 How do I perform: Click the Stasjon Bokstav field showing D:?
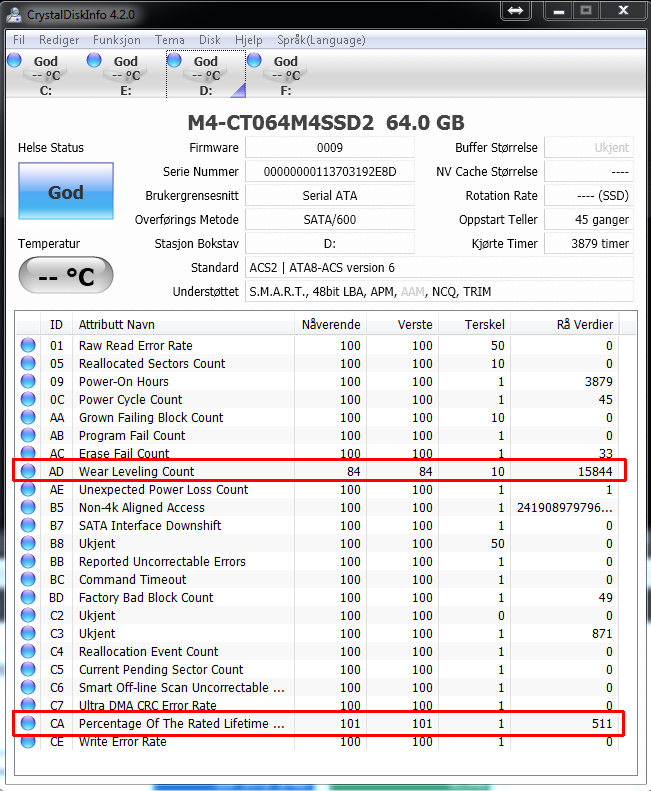click(330, 244)
